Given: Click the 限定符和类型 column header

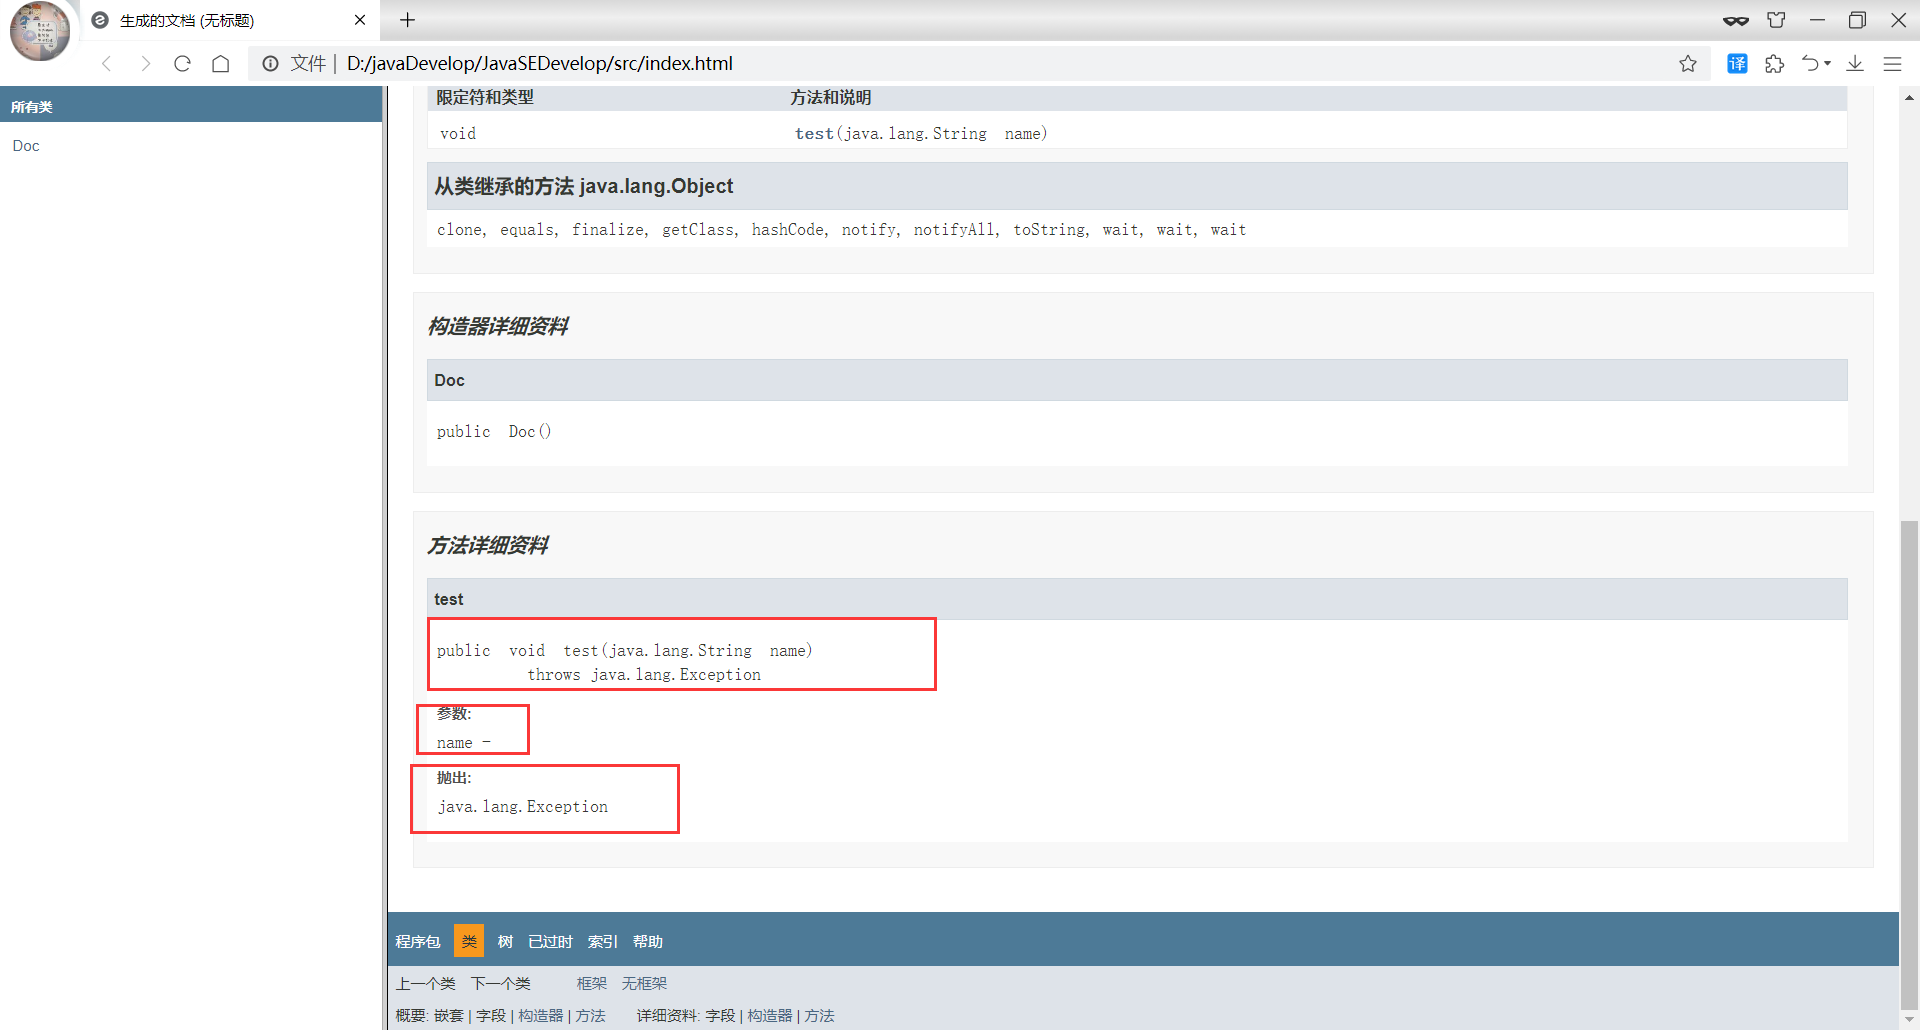Looking at the screenshot, I should pyautogui.click(x=485, y=98).
